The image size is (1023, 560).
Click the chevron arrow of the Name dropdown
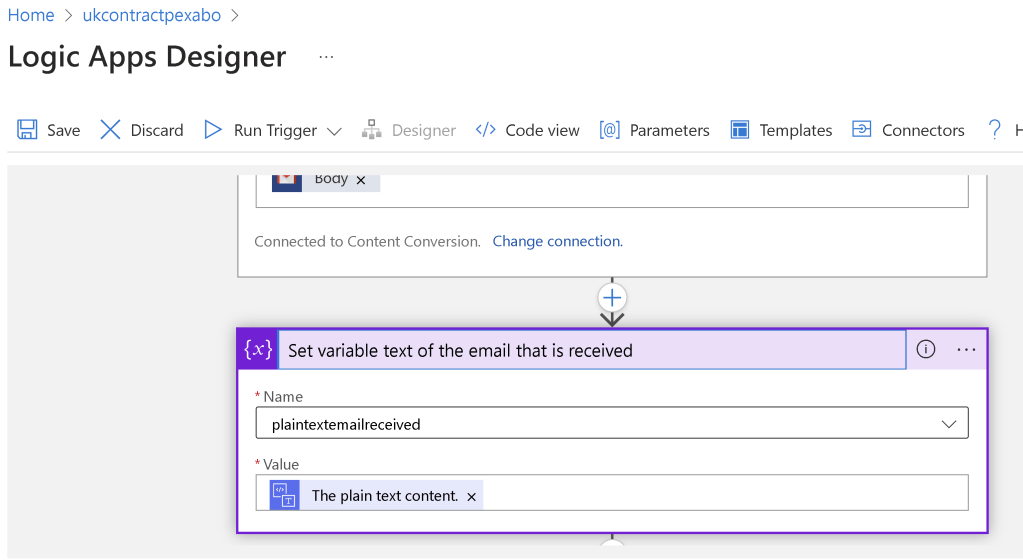click(949, 424)
